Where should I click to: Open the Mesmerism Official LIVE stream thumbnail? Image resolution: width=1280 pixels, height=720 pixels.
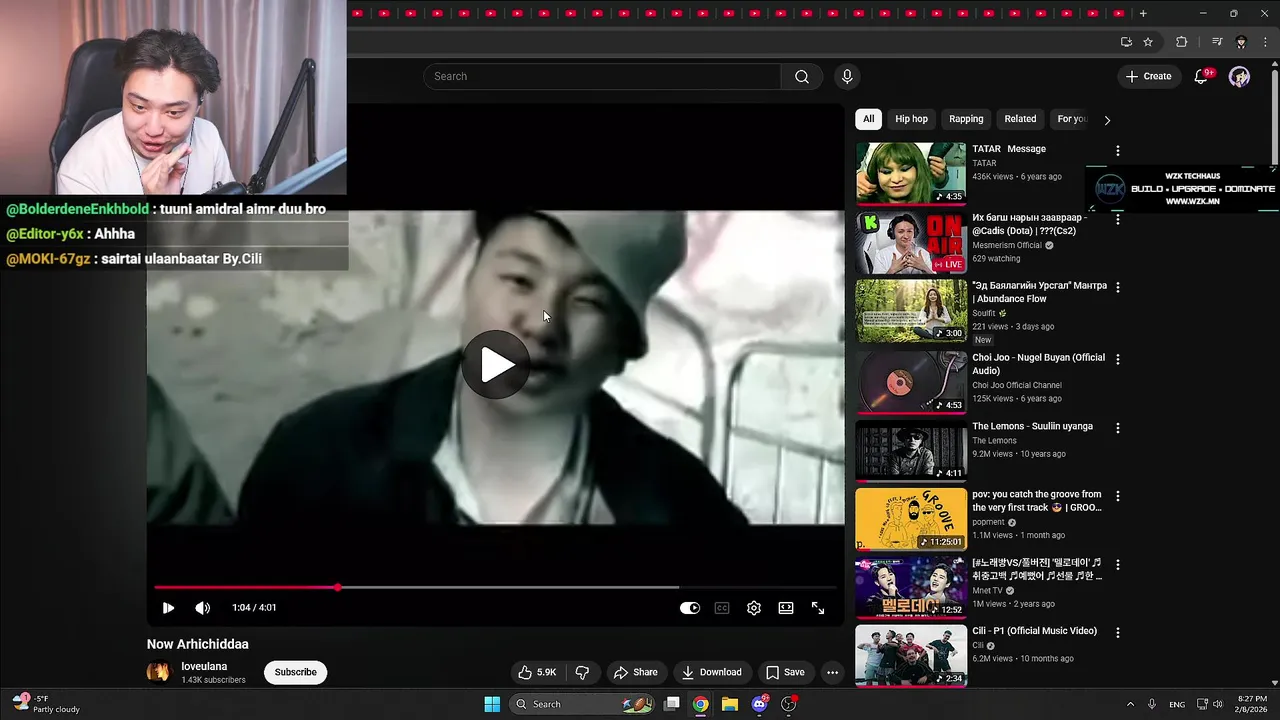pyautogui.click(x=911, y=242)
